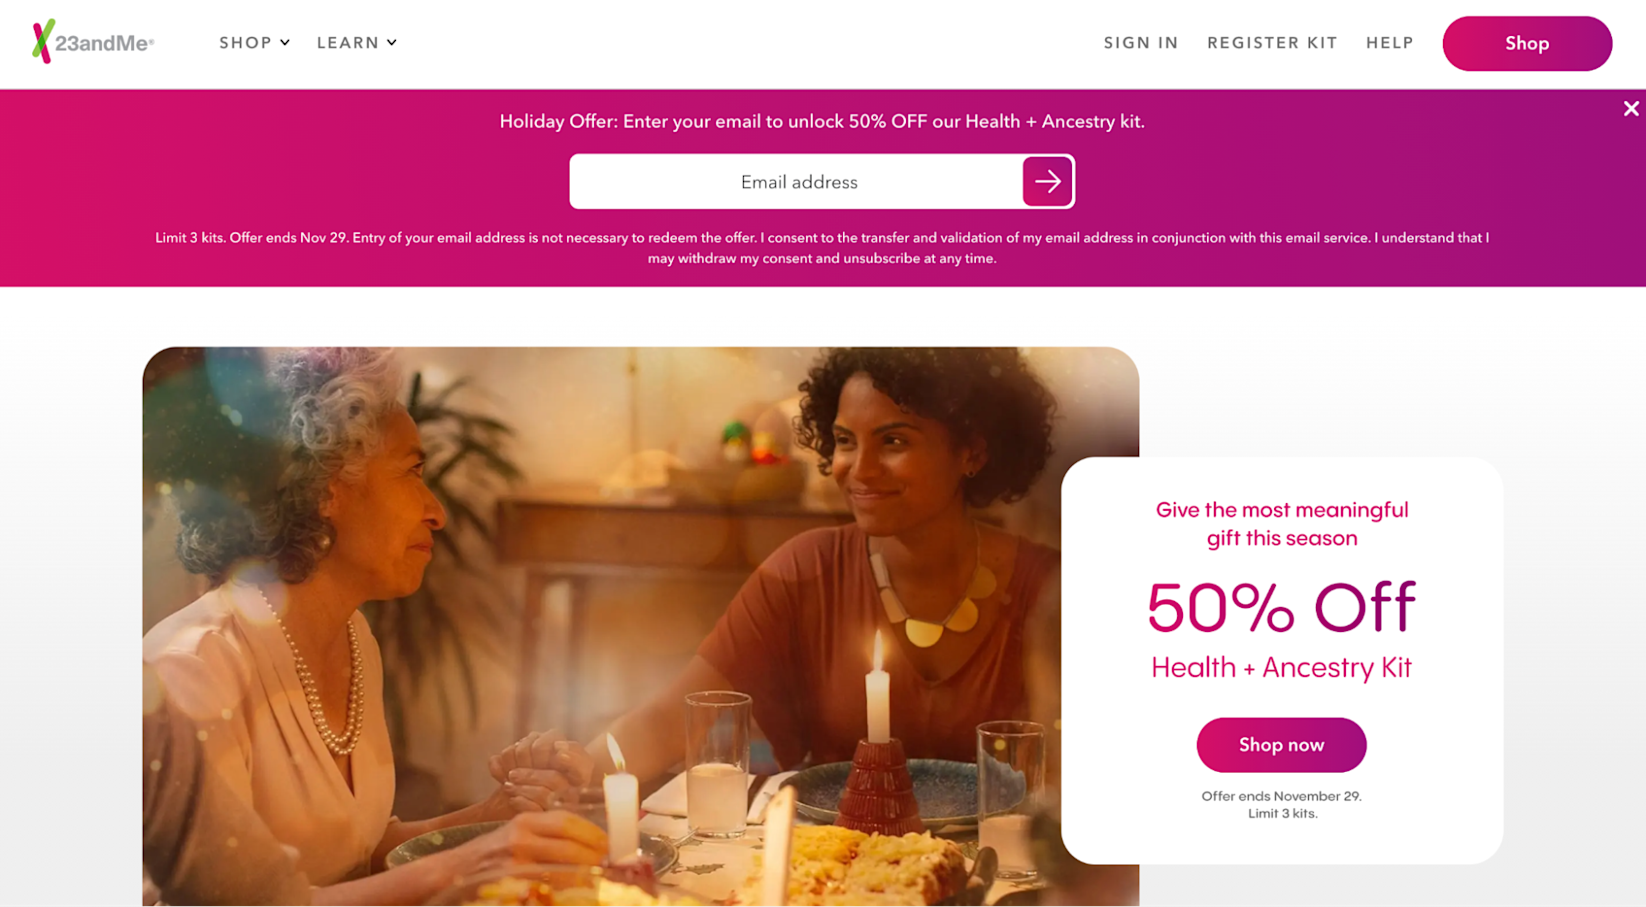This screenshot has width=1646, height=907.
Task: Submit email with the arrow icon
Action: coord(1047,182)
